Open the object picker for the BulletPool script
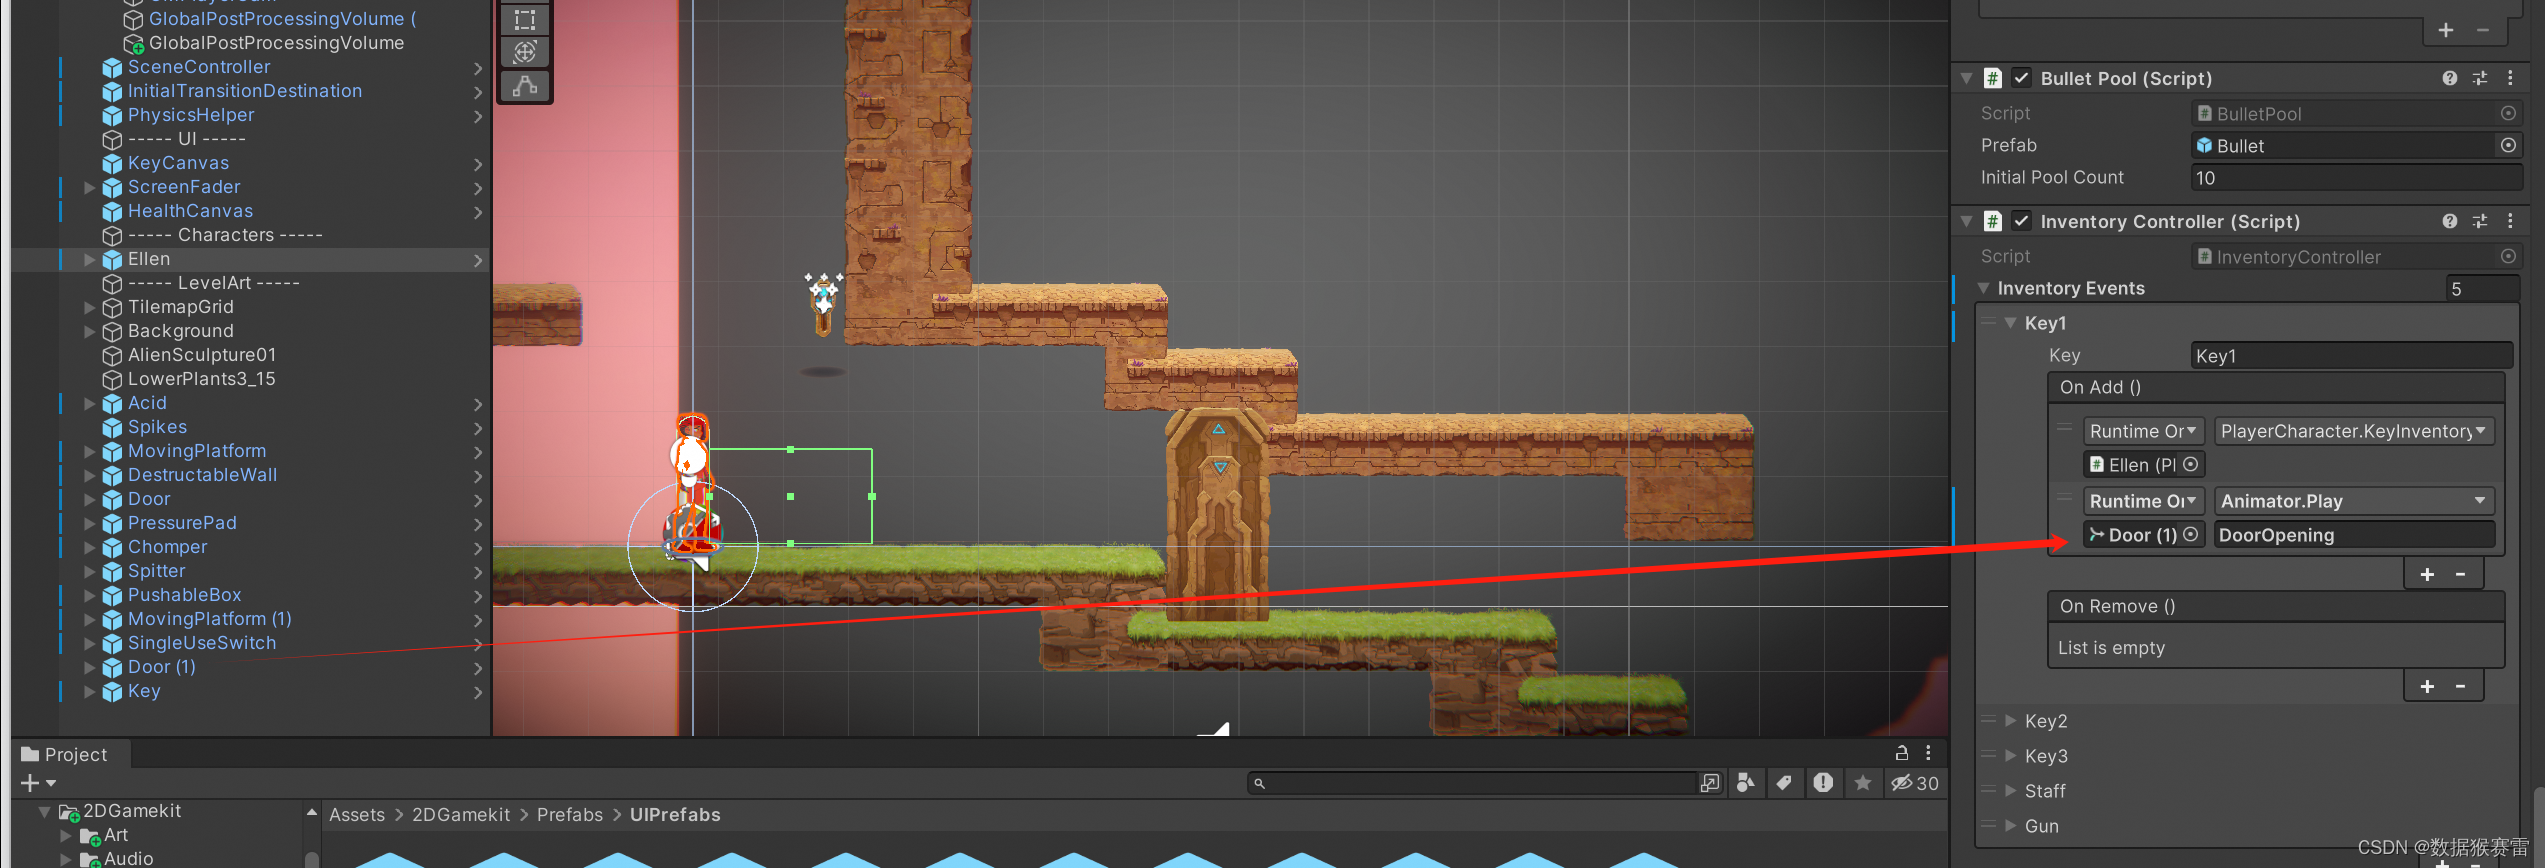Image resolution: width=2545 pixels, height=868 pixels. [2508, 113]
